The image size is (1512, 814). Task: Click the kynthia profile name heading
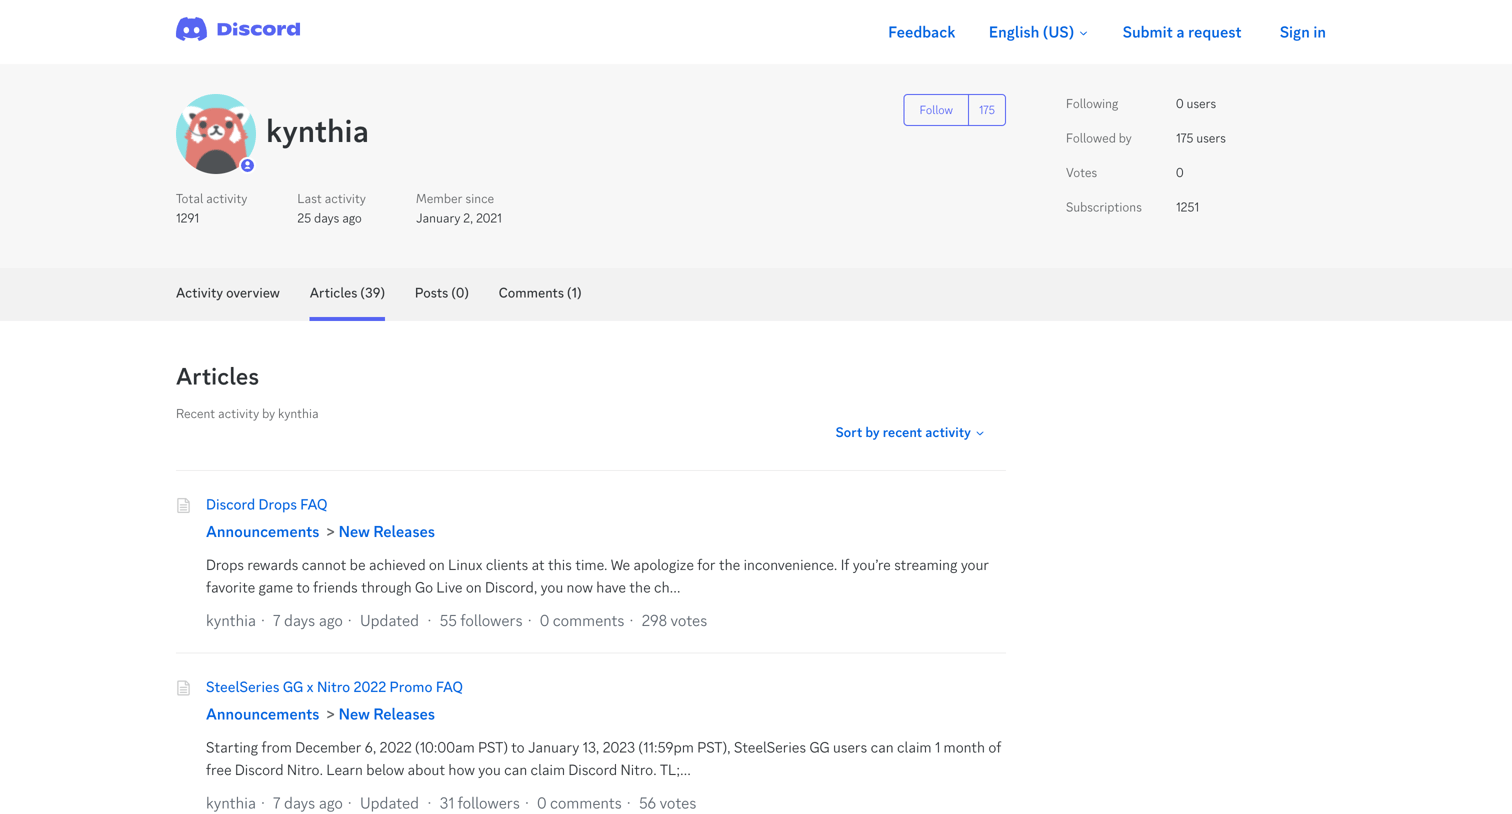click(x=317, y=132)
